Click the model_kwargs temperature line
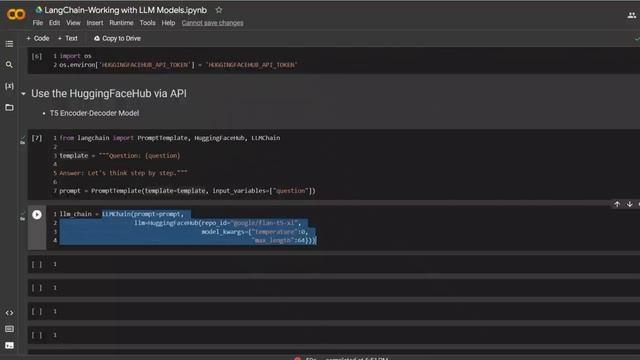Image resolution: width=640 pixels, height=360 pixels. coord(255,231)
